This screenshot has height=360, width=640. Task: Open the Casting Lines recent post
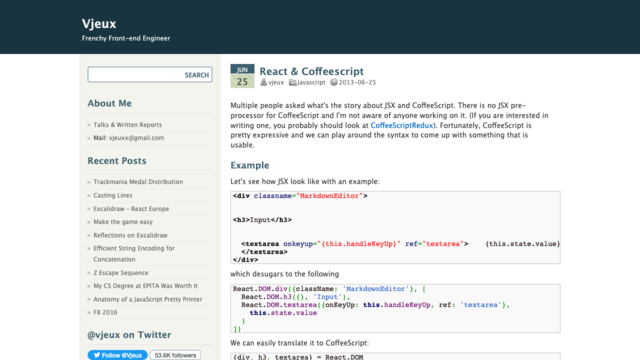click(113, 196)
